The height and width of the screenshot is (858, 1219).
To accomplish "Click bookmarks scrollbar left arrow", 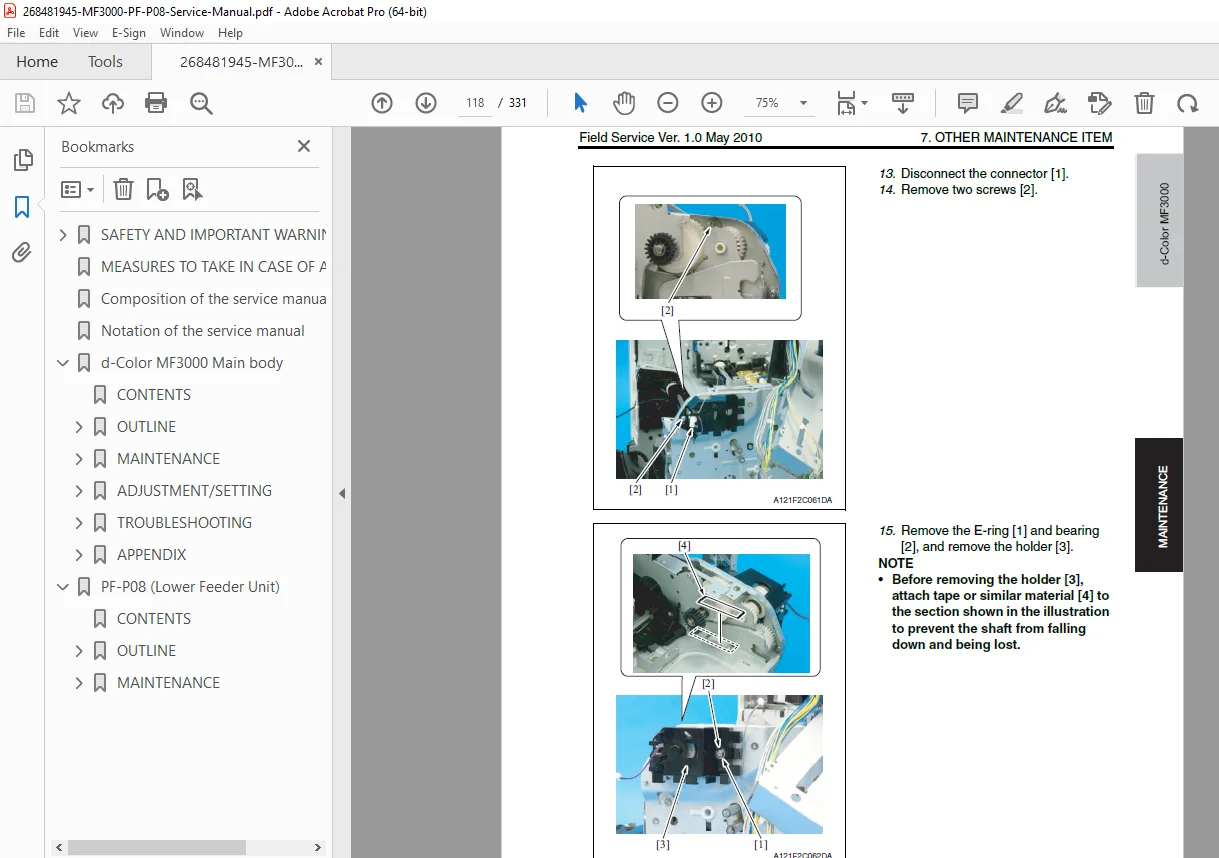I will (x=59, y=848).
